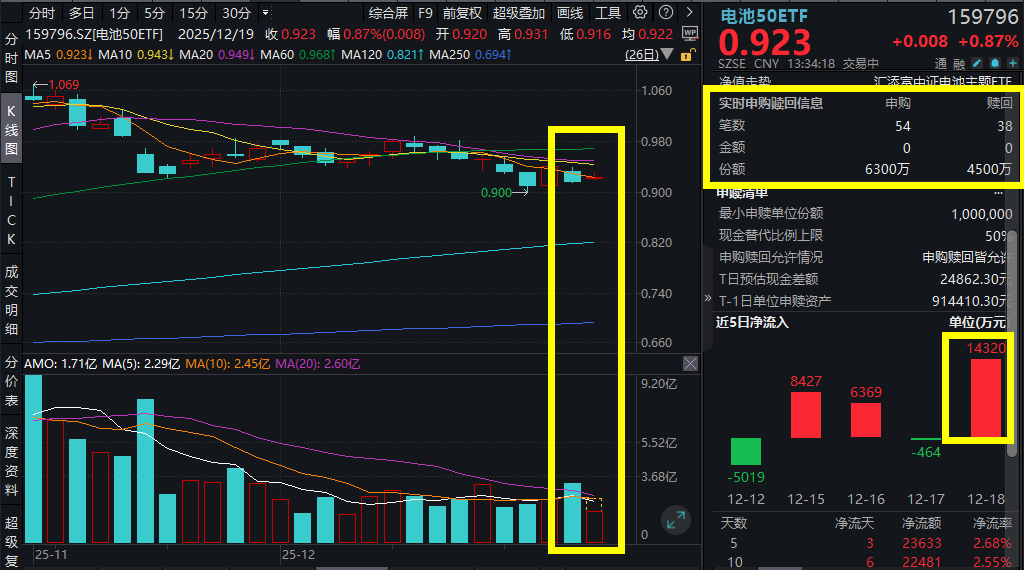Click MA(10): 2.45亿 volume label

(x=227, y=364)
